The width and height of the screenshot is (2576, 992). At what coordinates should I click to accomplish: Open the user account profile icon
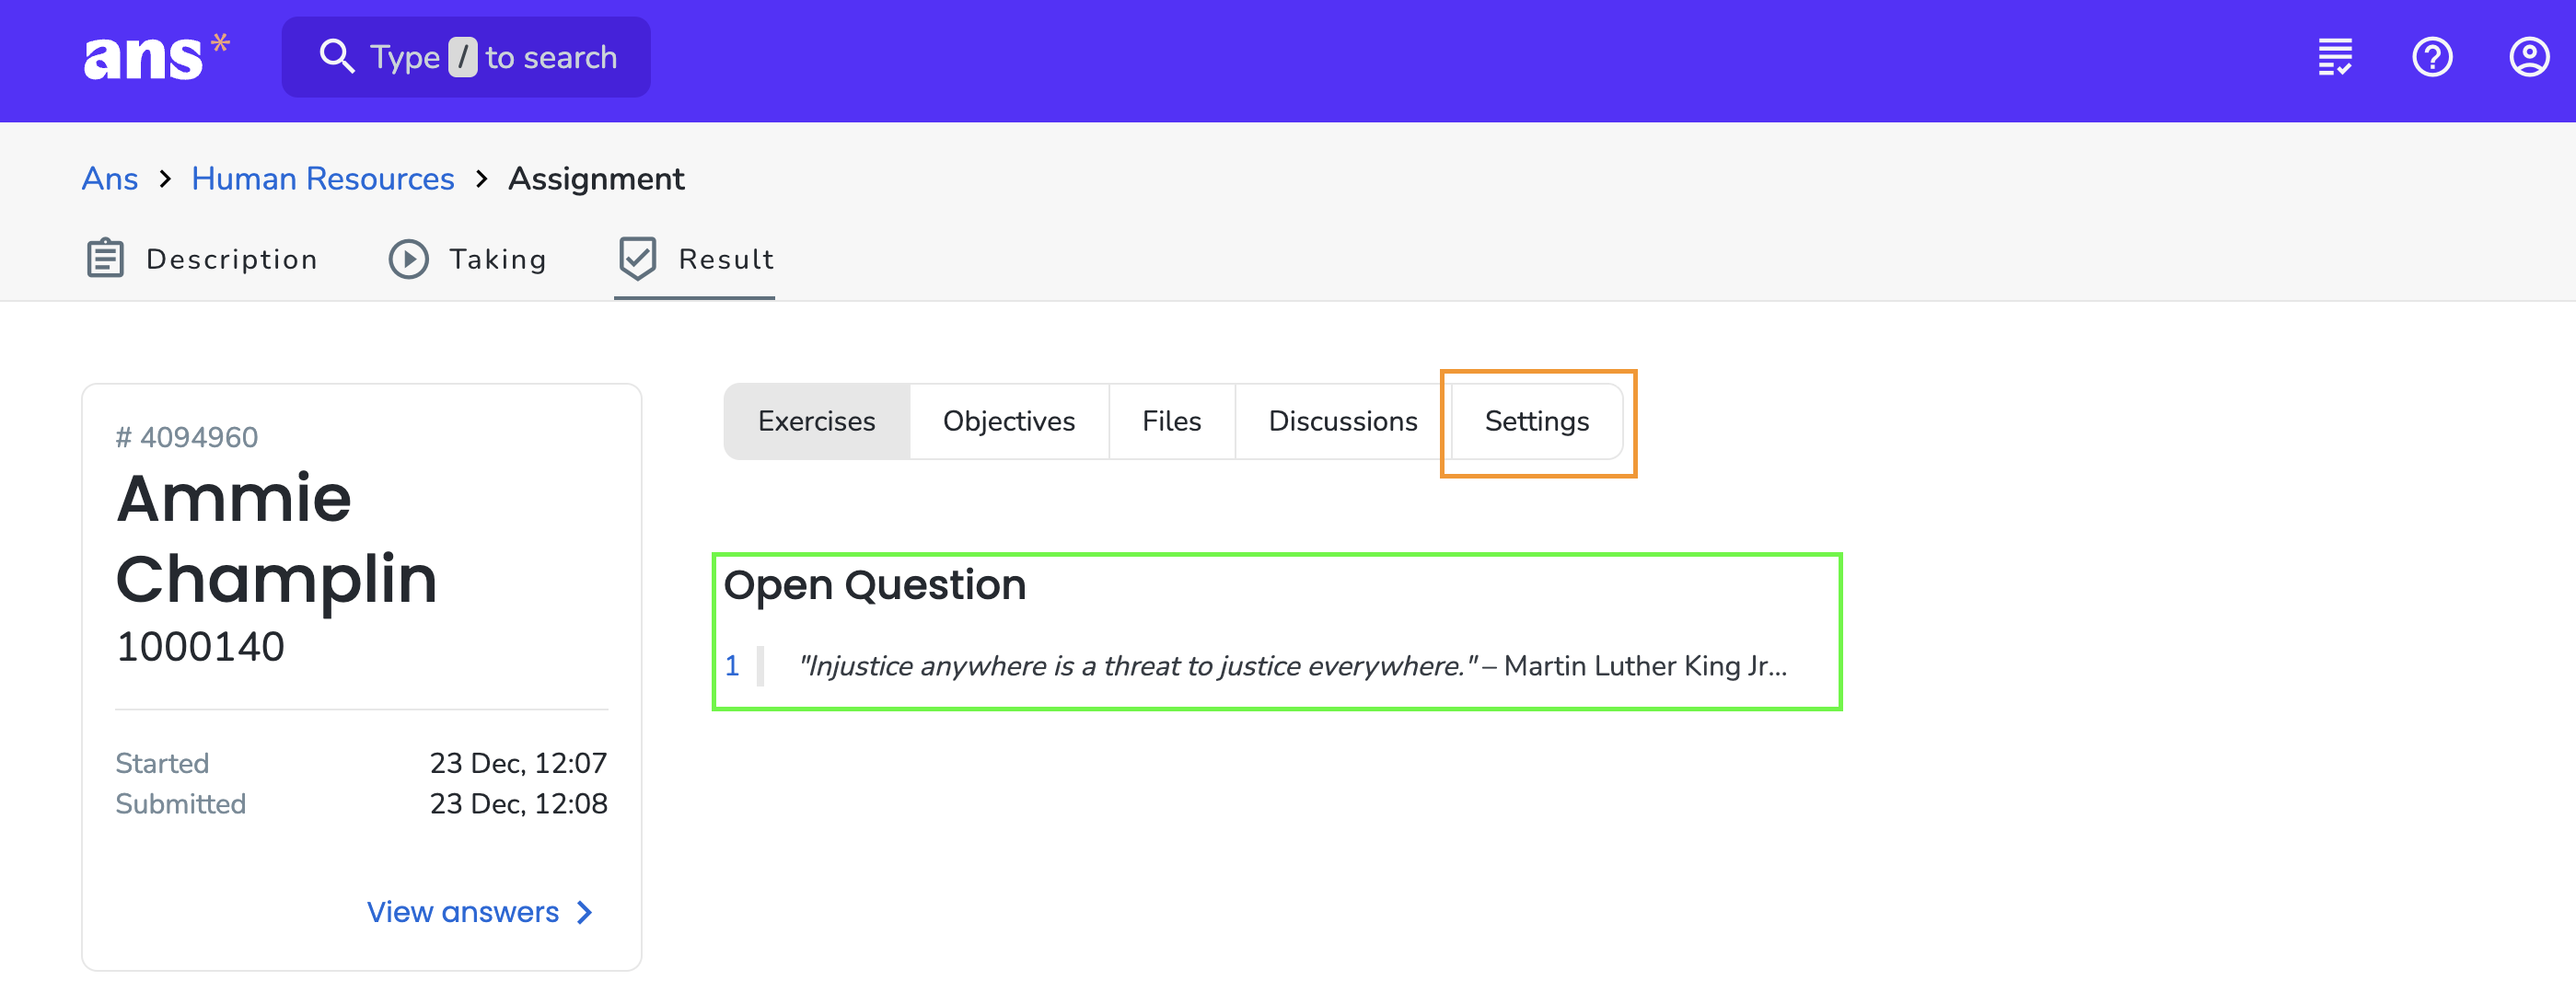coord(2529,57)
